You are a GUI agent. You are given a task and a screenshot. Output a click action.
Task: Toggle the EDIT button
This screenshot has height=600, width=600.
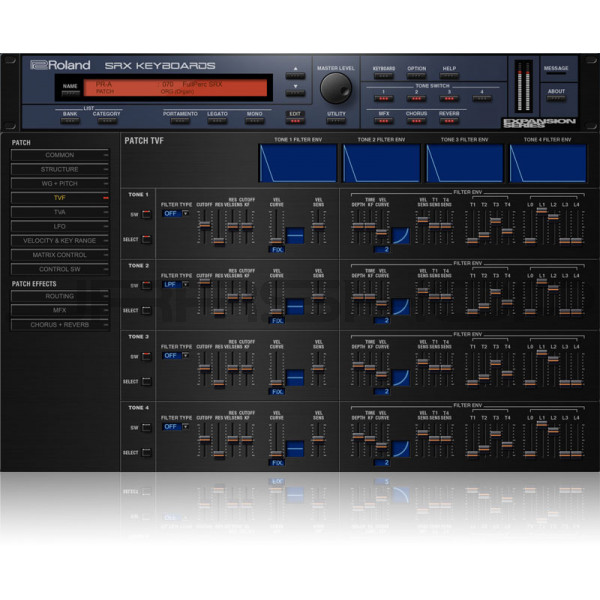click(x=295, y=121)
